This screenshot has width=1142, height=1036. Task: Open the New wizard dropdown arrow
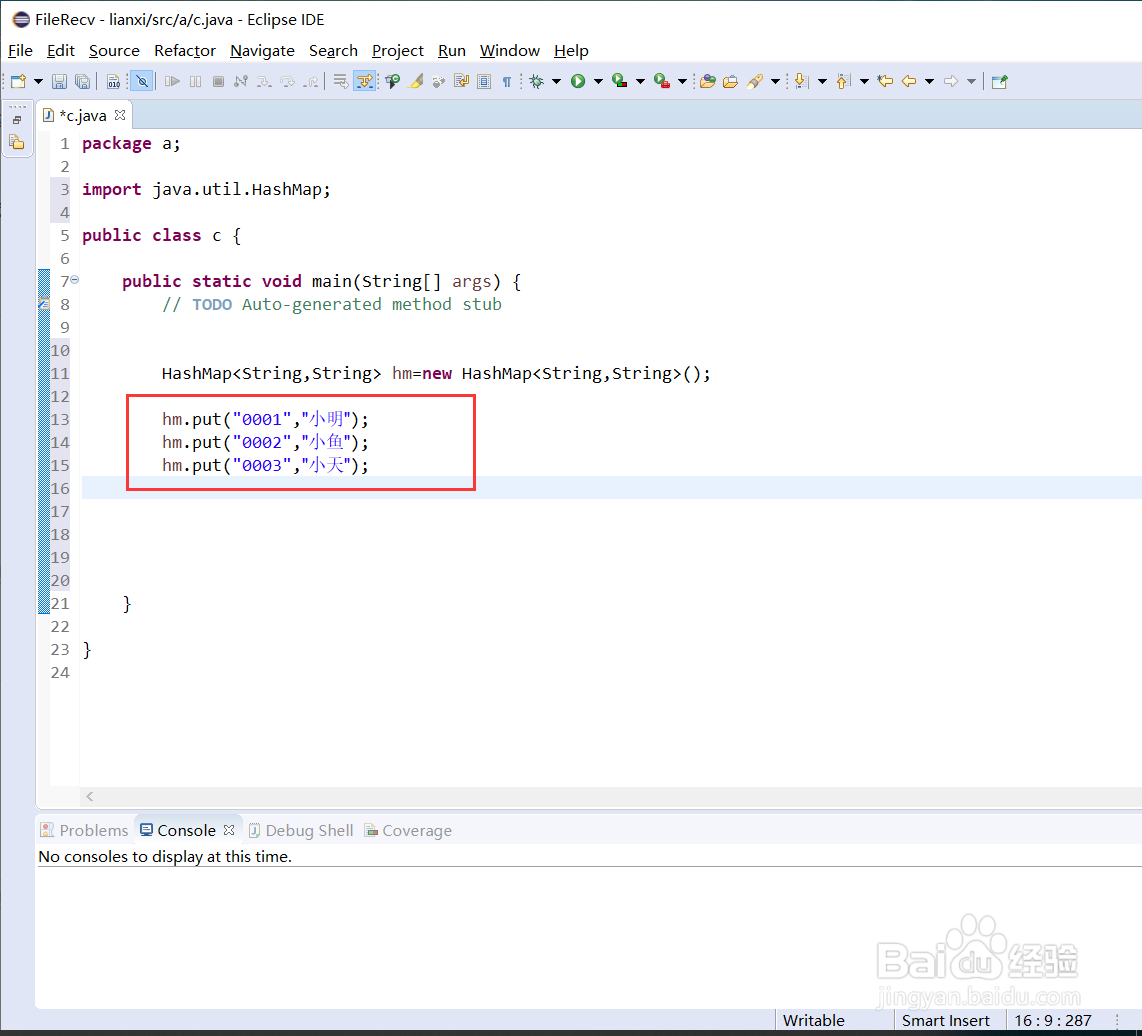click(39, 82)
